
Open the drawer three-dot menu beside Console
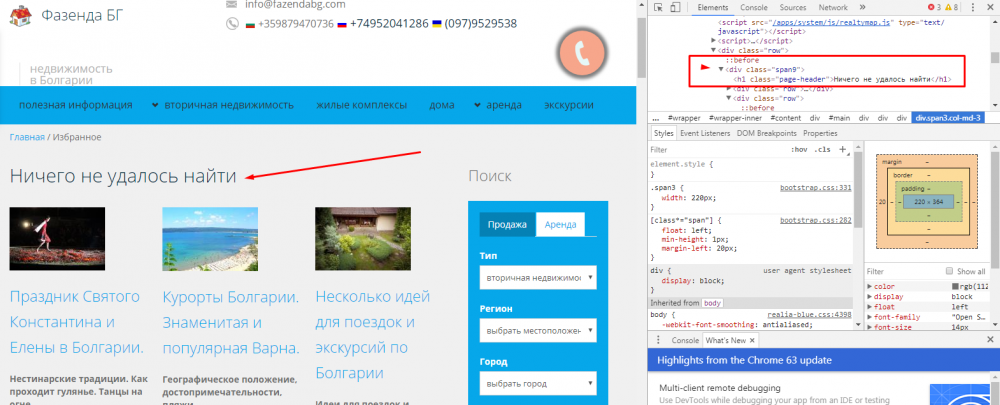[658, 340]
